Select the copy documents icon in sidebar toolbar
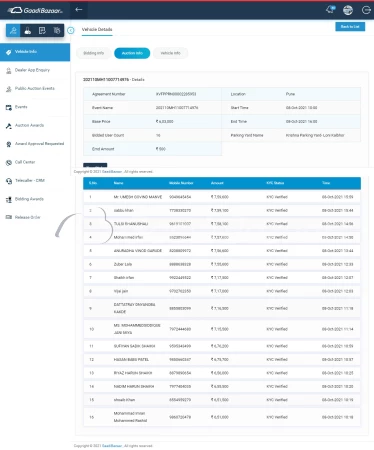Viewport: 374px width, 450px height. click(57, 31)
